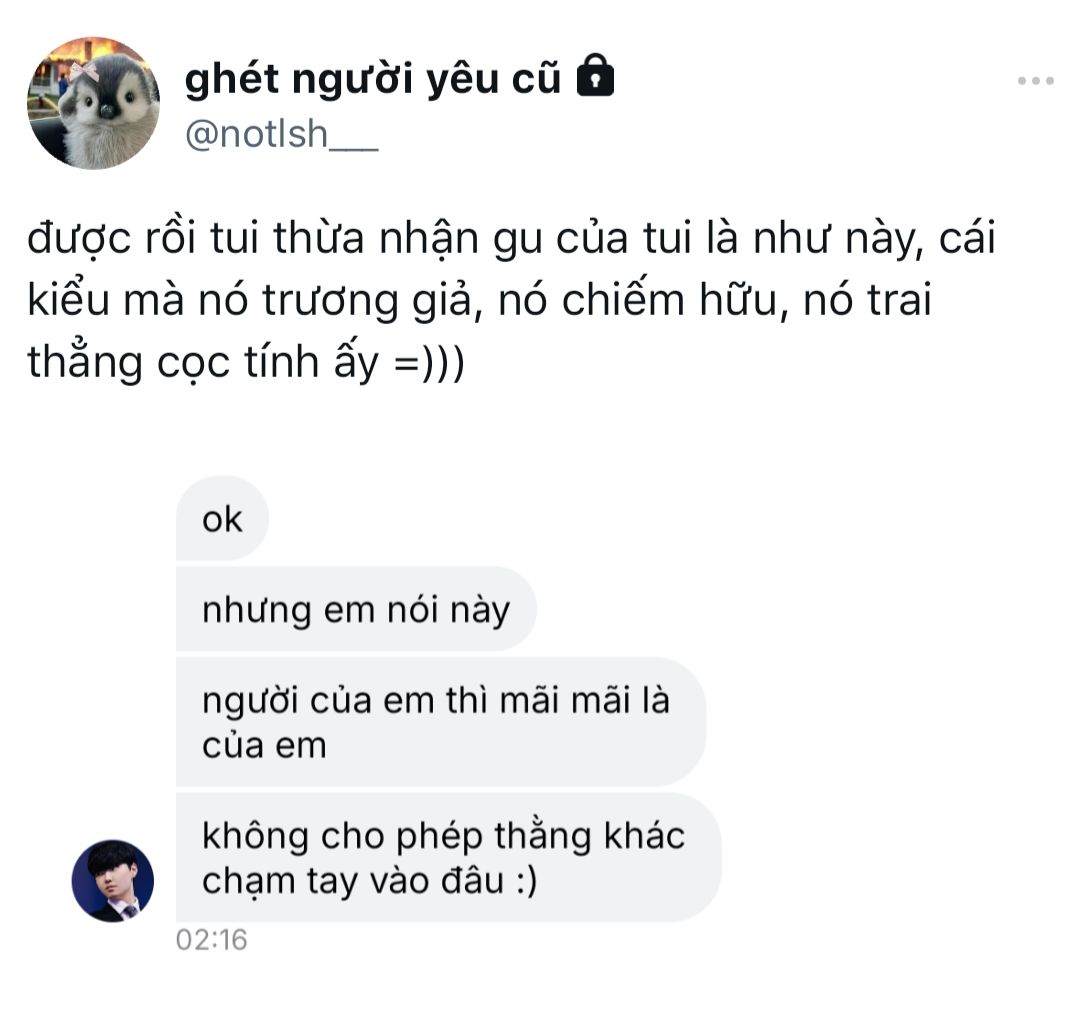The width and height of the screenshot is (1080, 1013).
Task: Click the 02:16 message timestamp
Action: [x=211, y=939]
